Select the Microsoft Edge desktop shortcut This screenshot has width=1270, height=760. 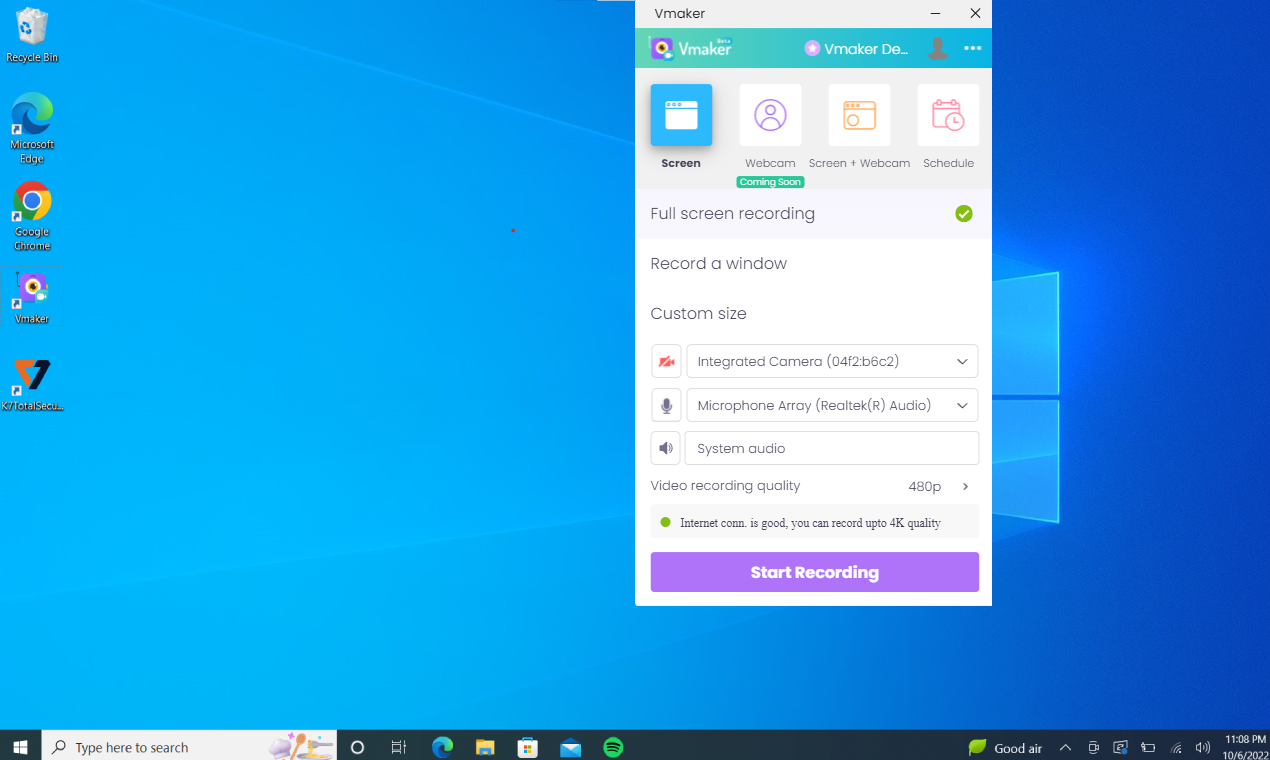click(x=32, y=128)
